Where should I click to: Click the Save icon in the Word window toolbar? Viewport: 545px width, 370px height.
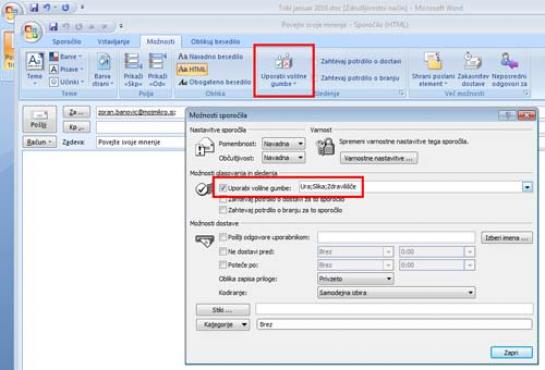pyautogui.click(x=34, y=7)
